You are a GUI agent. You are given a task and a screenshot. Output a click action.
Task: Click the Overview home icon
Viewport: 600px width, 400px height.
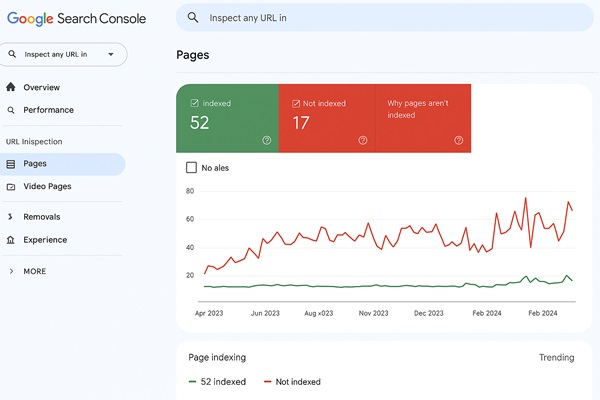pos(11,87)
